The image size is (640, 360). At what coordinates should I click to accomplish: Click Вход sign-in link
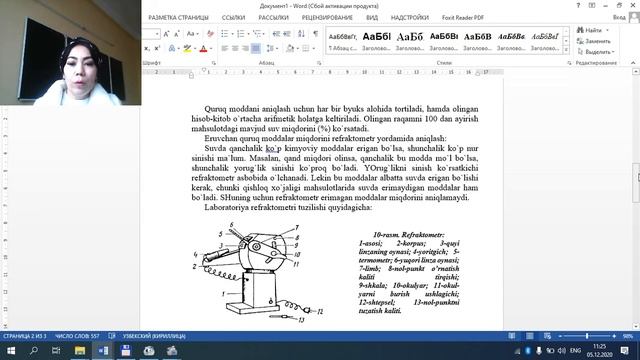click(619, 18)
